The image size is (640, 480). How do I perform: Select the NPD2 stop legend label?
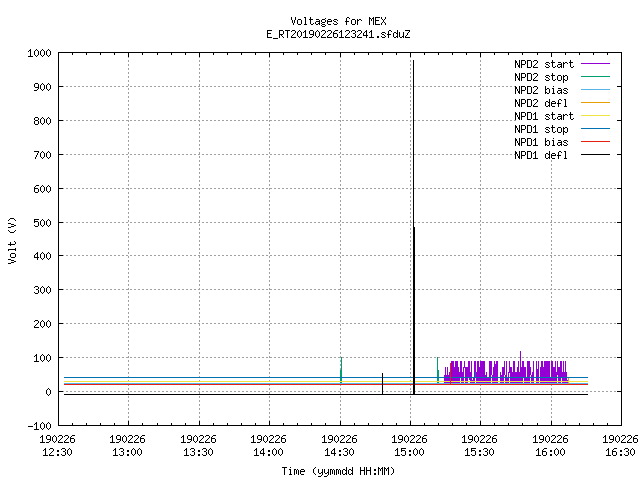point(541,77)
